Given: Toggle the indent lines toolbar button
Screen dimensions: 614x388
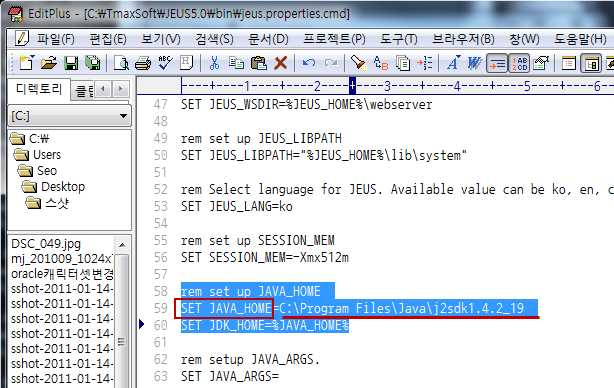Looking at the screenshot, I should pyautogui.click(x=497, y=63).
